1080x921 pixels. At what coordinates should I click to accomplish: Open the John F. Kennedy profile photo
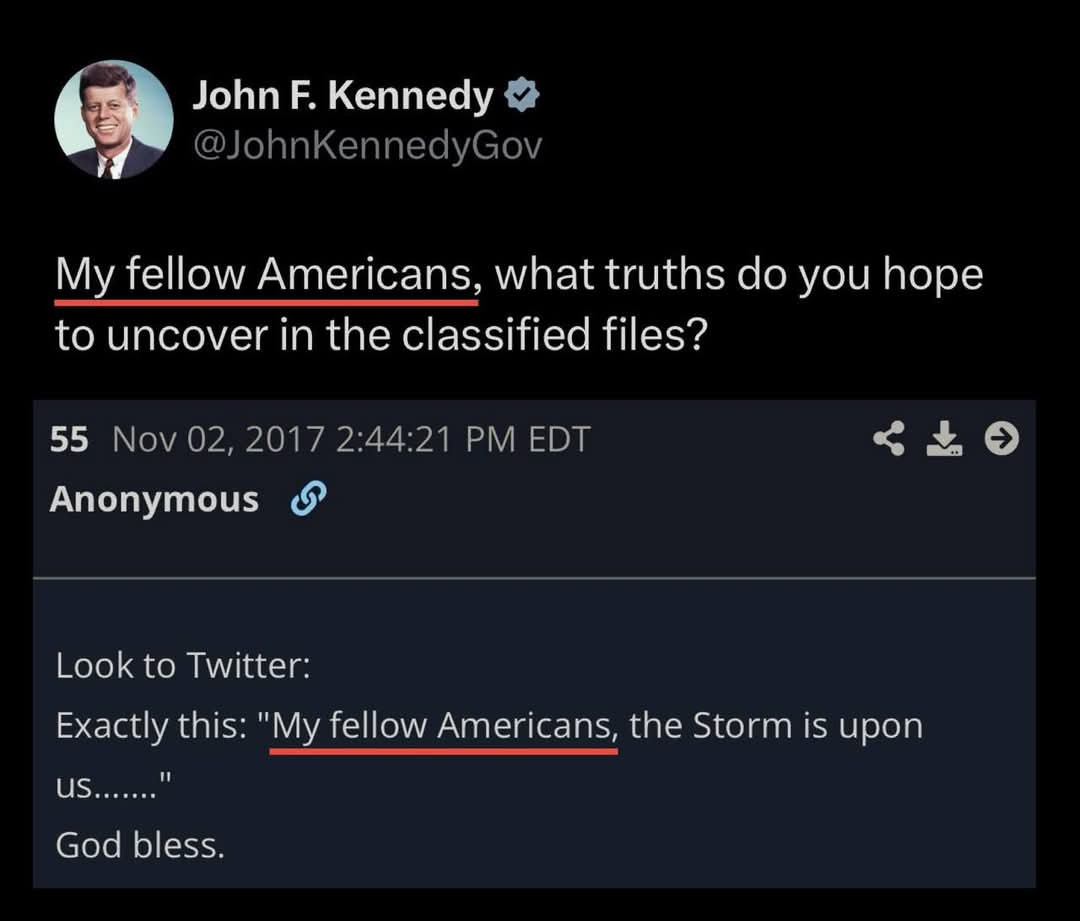coord(114,120)
